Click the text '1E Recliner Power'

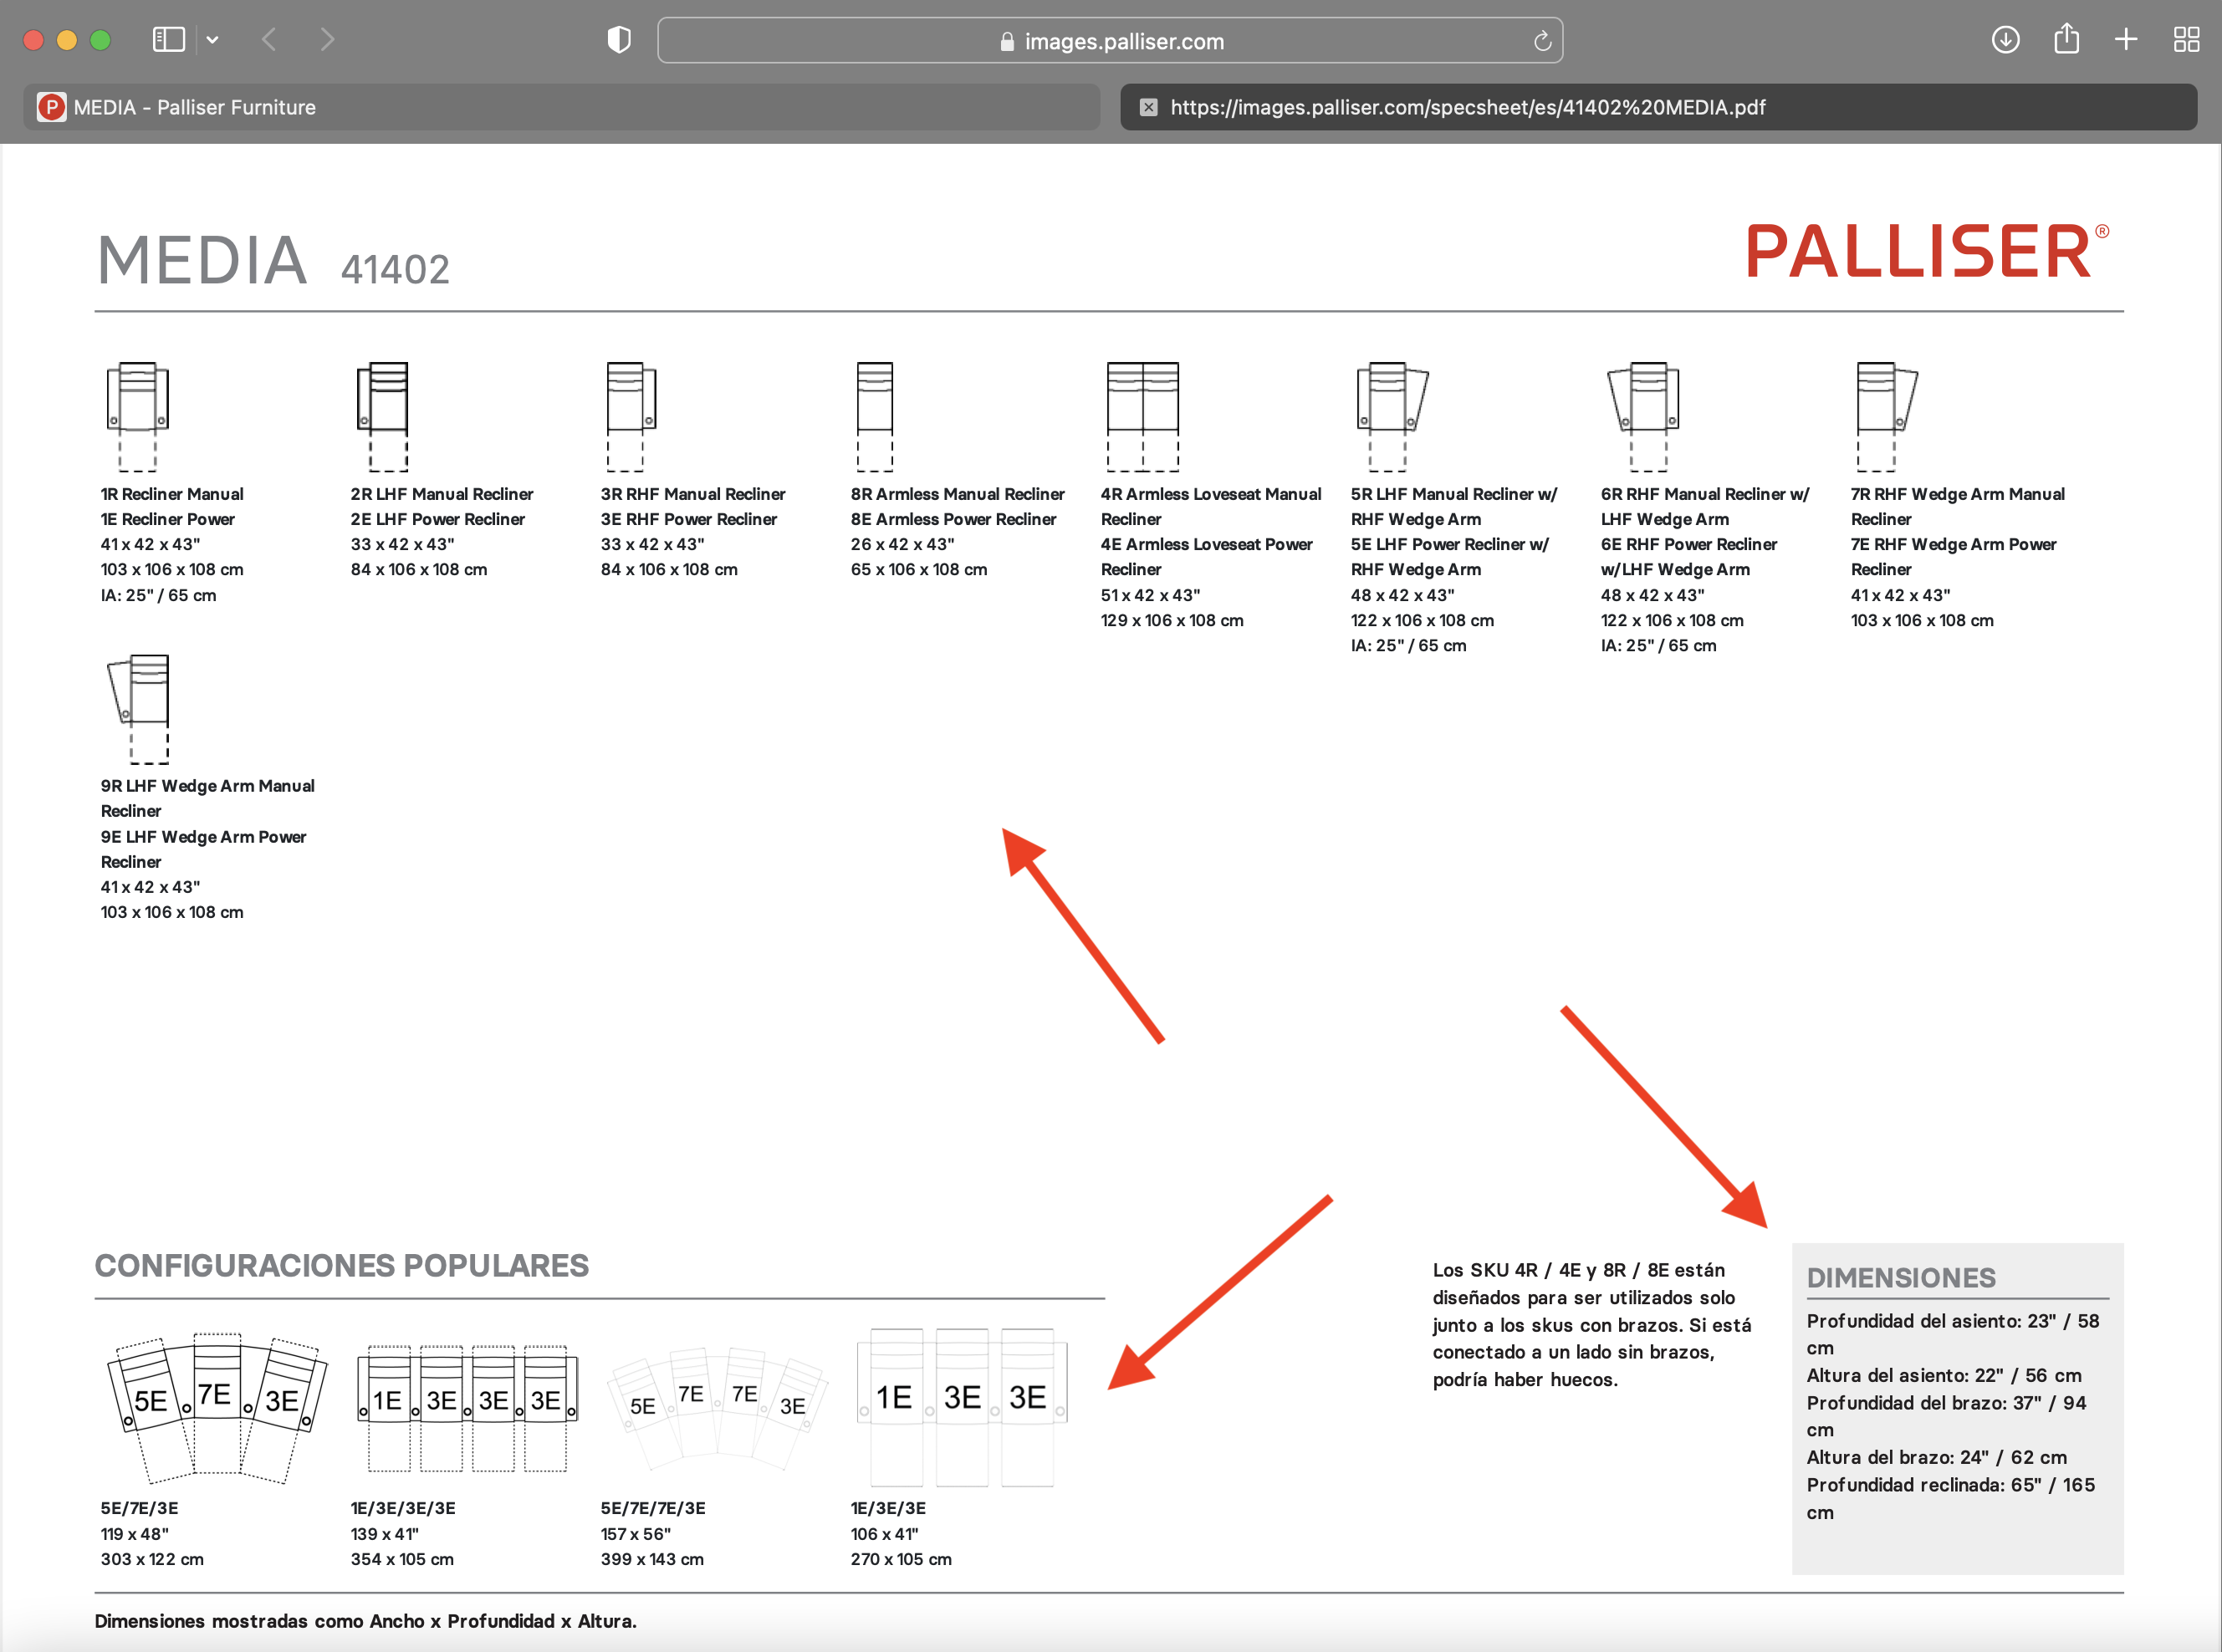[x=167, y=519]
